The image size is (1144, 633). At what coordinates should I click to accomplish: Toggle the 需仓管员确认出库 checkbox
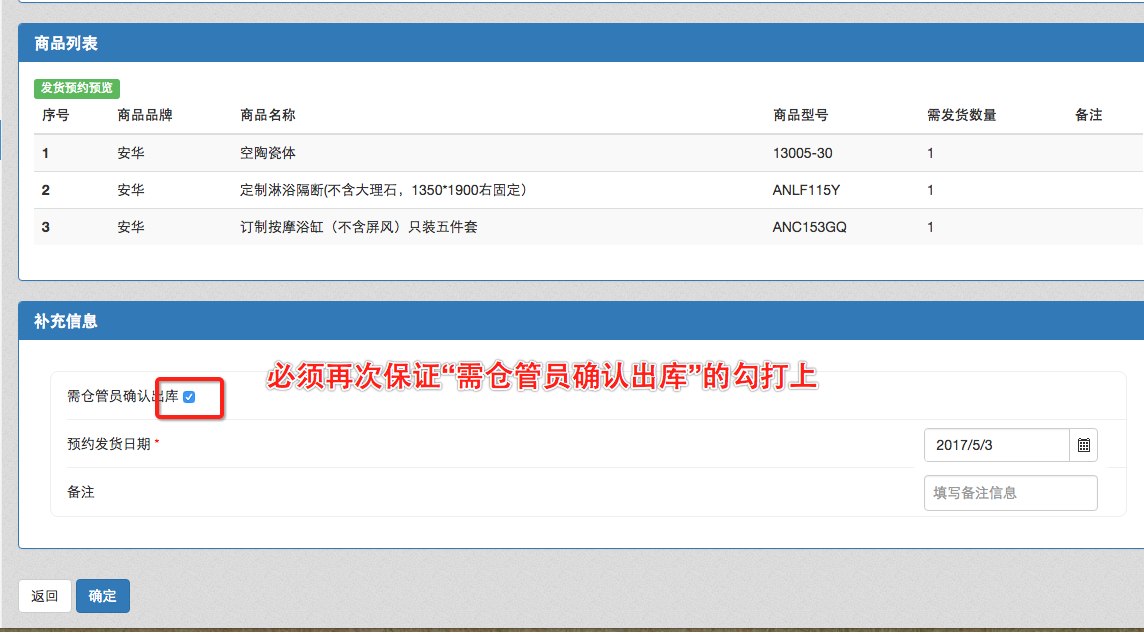(x=189, y=397)
